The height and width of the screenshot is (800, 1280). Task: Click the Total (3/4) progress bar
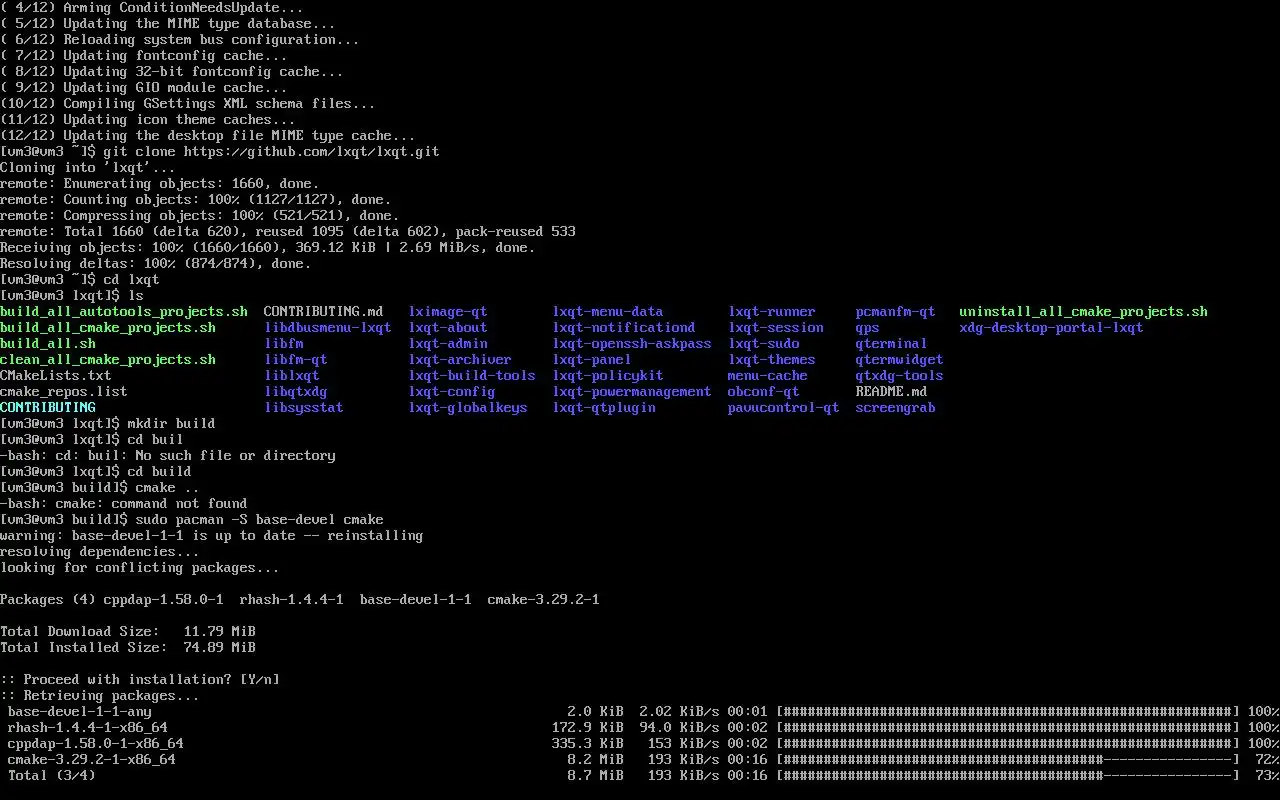(x=1008, y=776)
